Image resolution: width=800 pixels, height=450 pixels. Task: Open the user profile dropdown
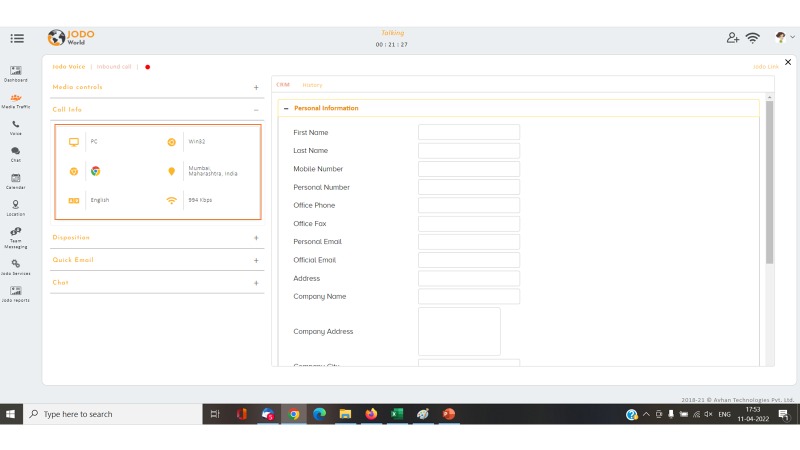[785, 38]
